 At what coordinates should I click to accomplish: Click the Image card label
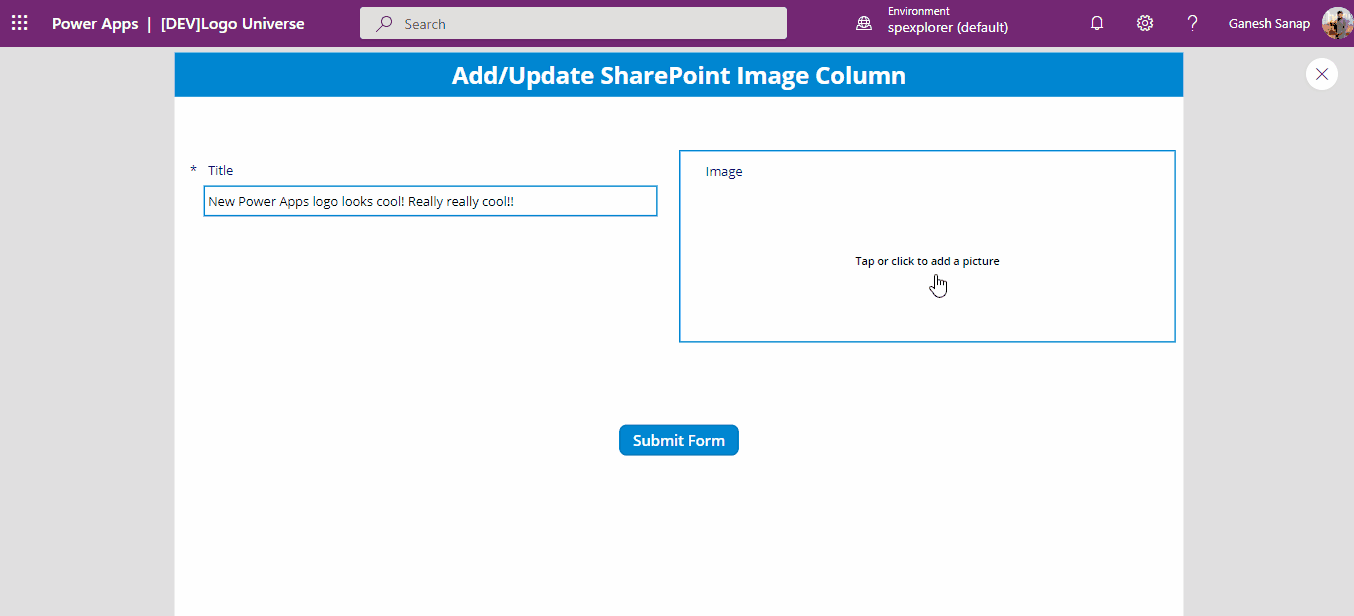pos(723,171)
